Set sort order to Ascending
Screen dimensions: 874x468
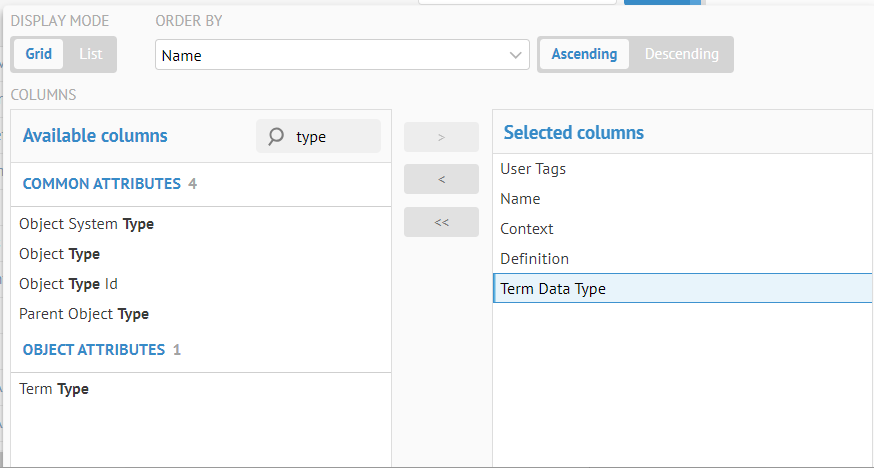point(584,54)
